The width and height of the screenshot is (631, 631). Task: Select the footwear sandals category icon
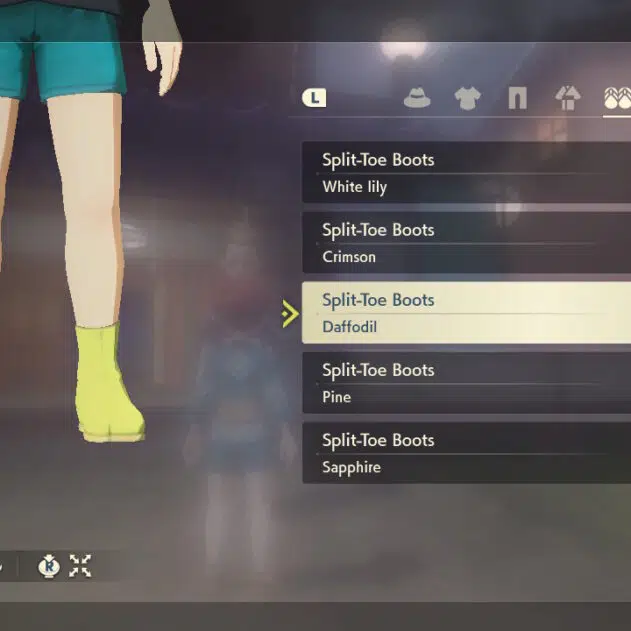(617, 98)
